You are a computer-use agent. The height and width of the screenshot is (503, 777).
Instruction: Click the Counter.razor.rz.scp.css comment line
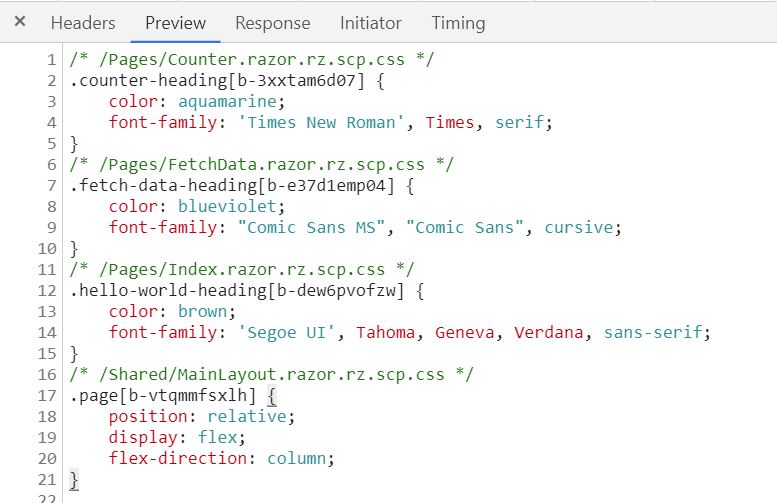(252, 59)
